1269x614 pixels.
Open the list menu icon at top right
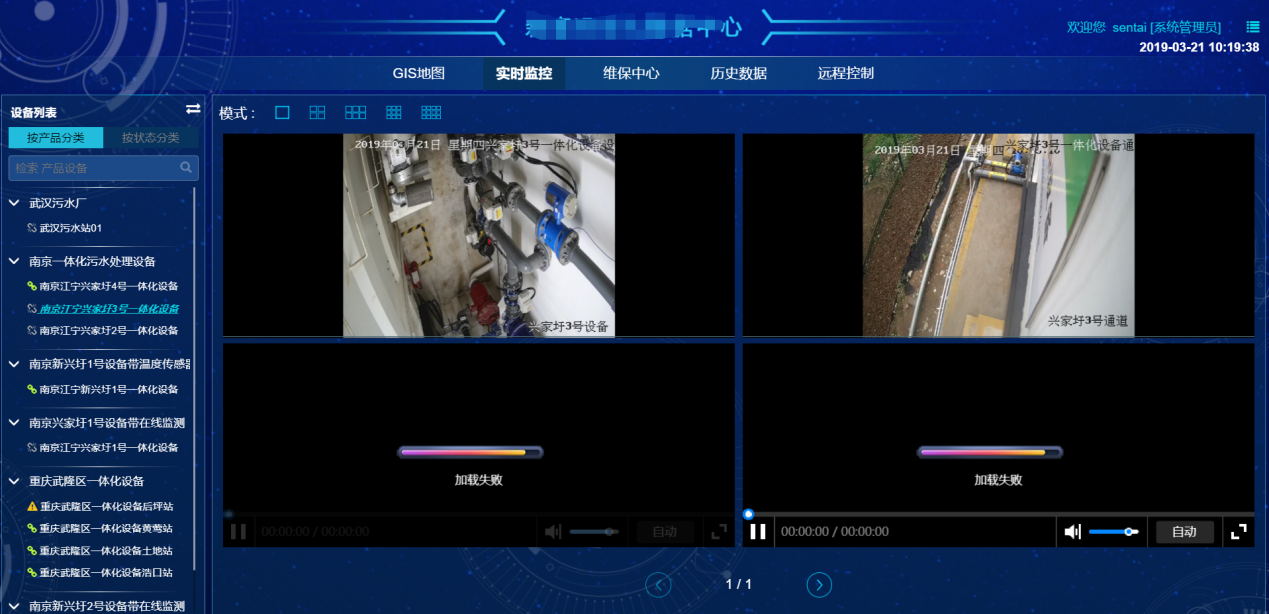pyautogui.click(x=1252, y=27)
